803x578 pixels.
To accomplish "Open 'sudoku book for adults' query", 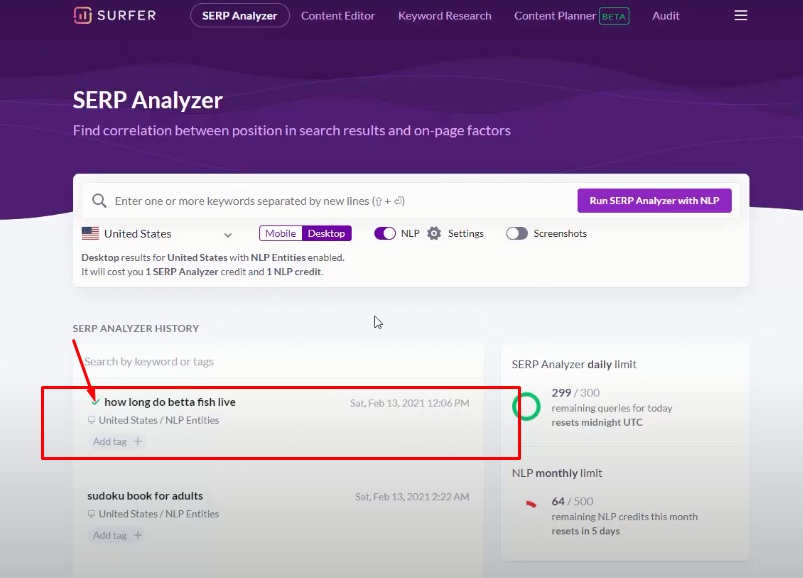I will pyautogui.click(x=145, y=496).
